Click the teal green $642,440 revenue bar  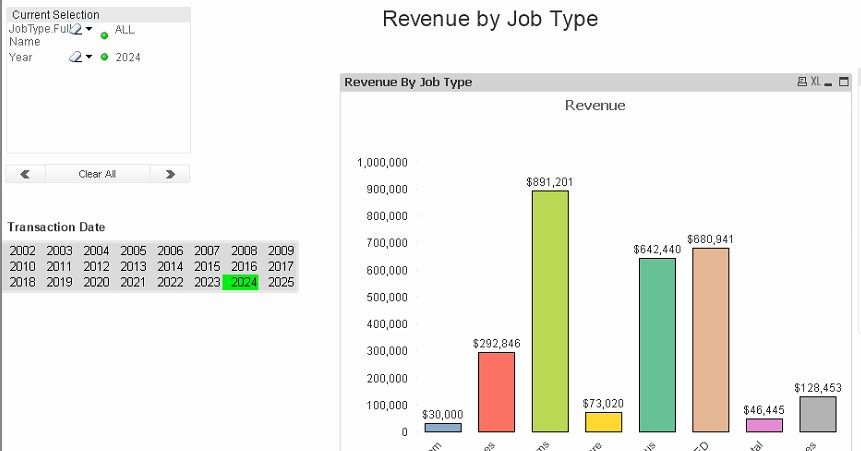coord(657,345)
